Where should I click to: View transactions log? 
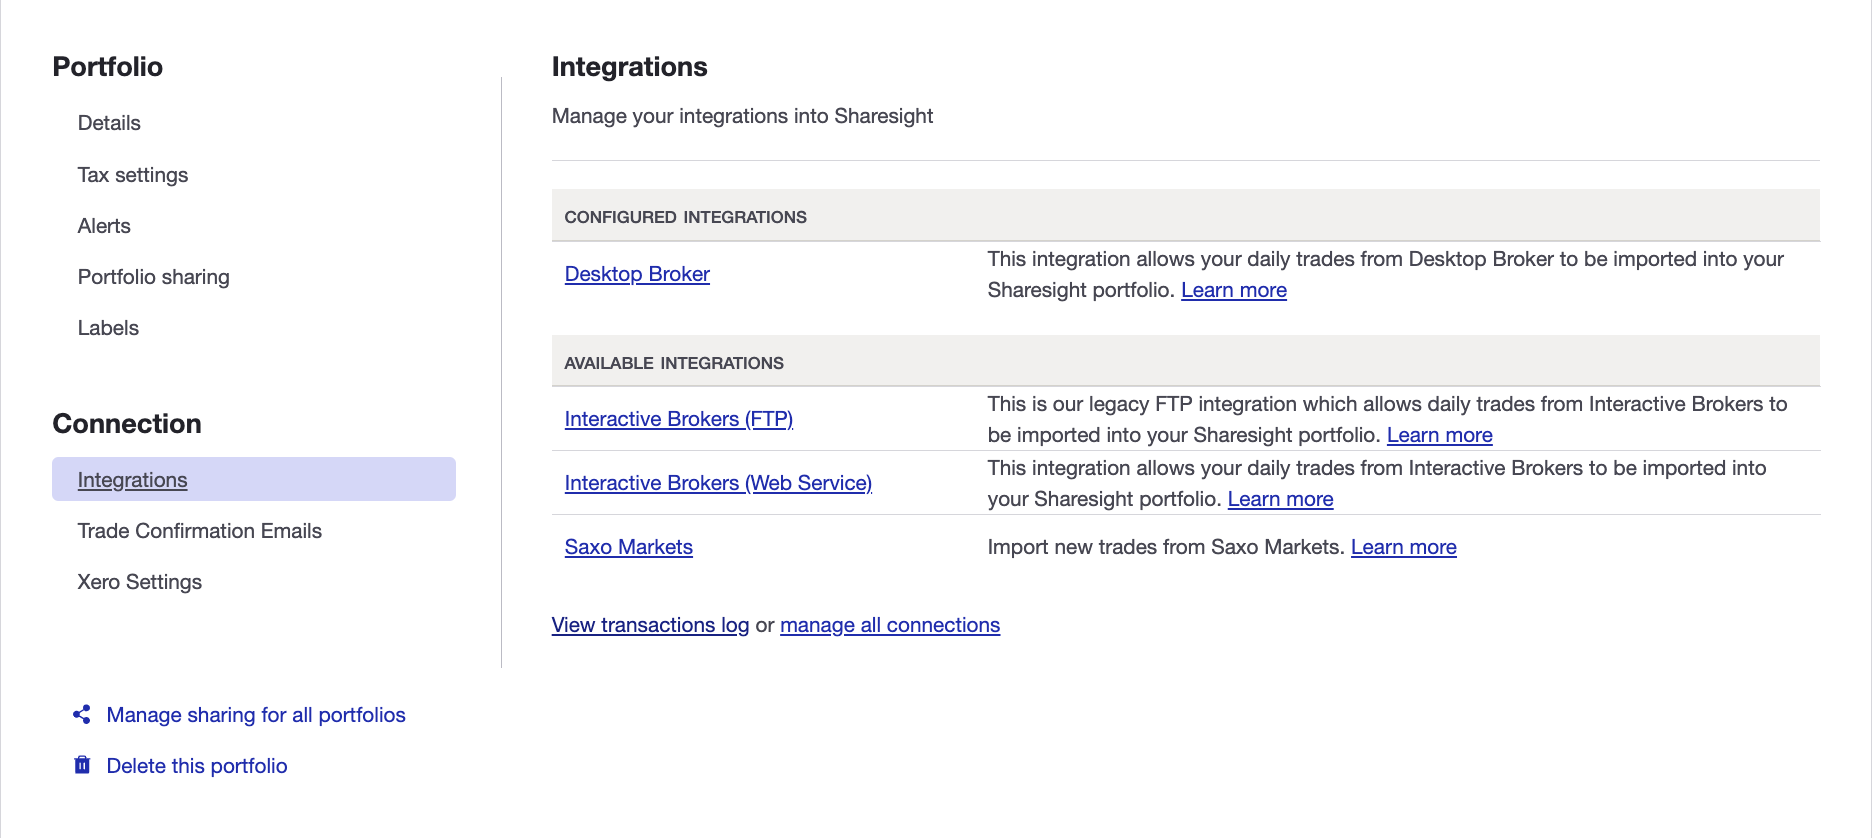click(x=650, y=625)
